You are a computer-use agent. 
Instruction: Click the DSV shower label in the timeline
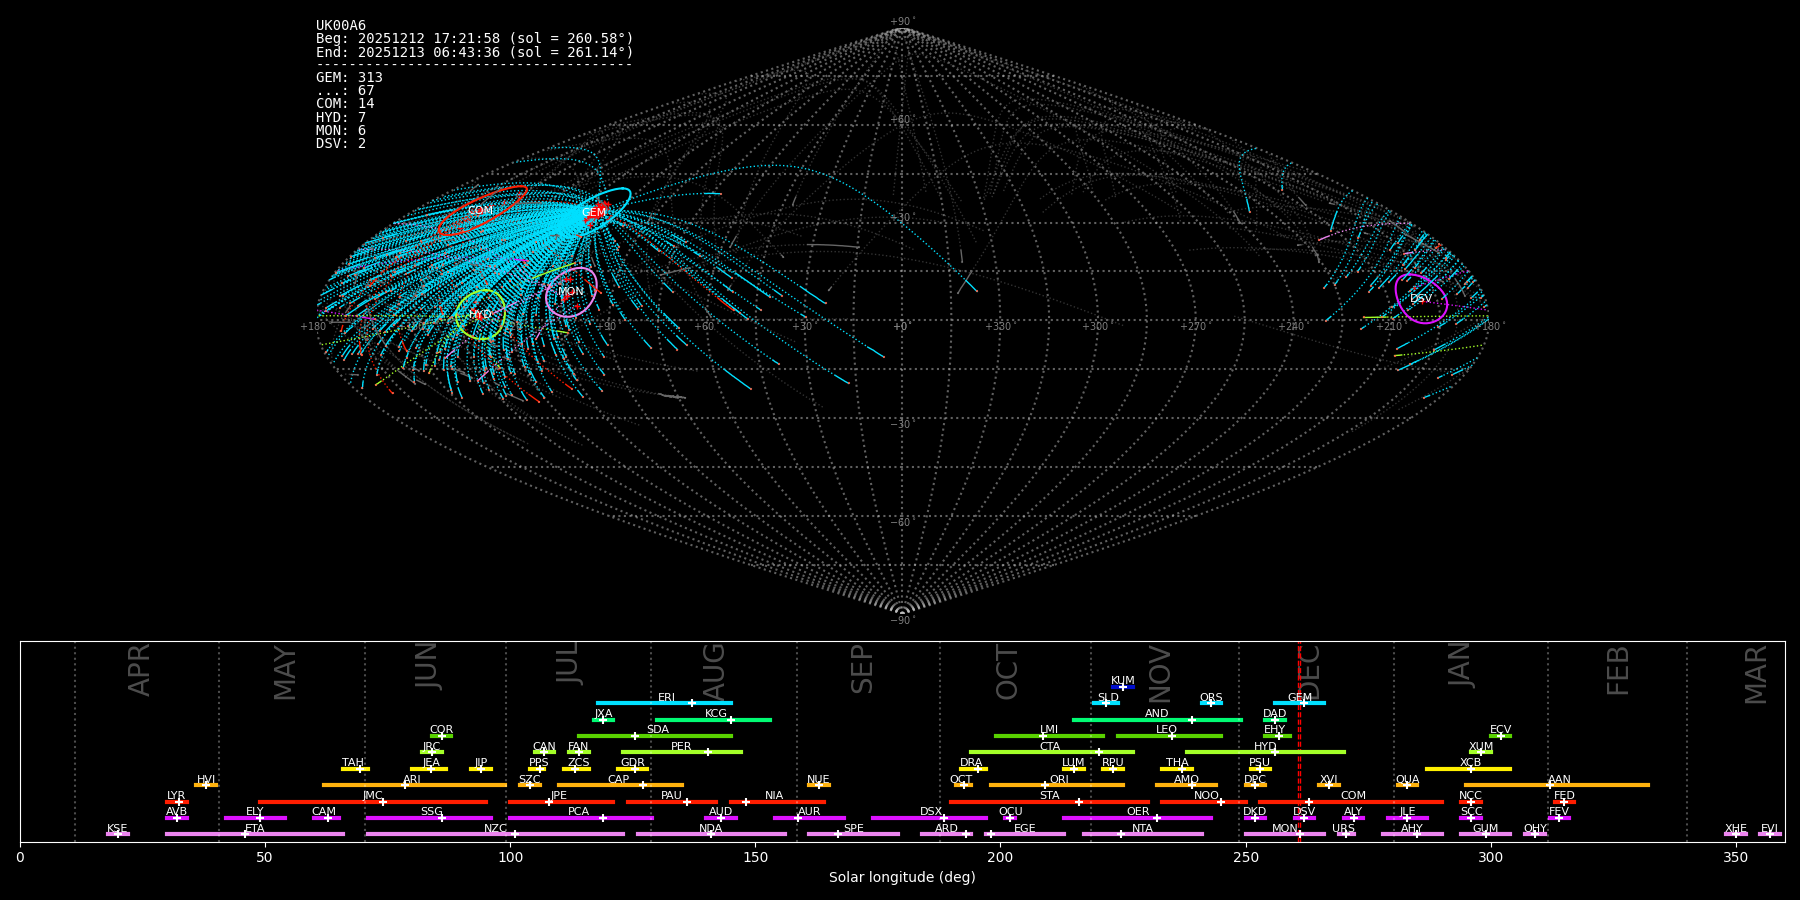1304,812
